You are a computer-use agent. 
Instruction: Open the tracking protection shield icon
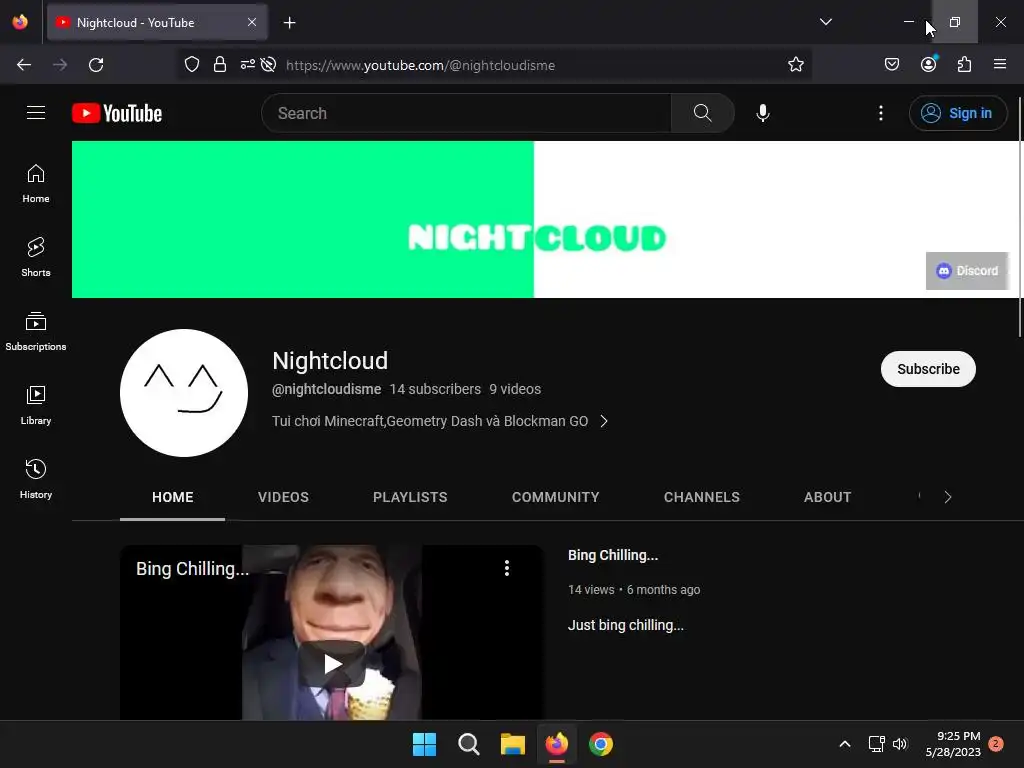pos(191,65)
